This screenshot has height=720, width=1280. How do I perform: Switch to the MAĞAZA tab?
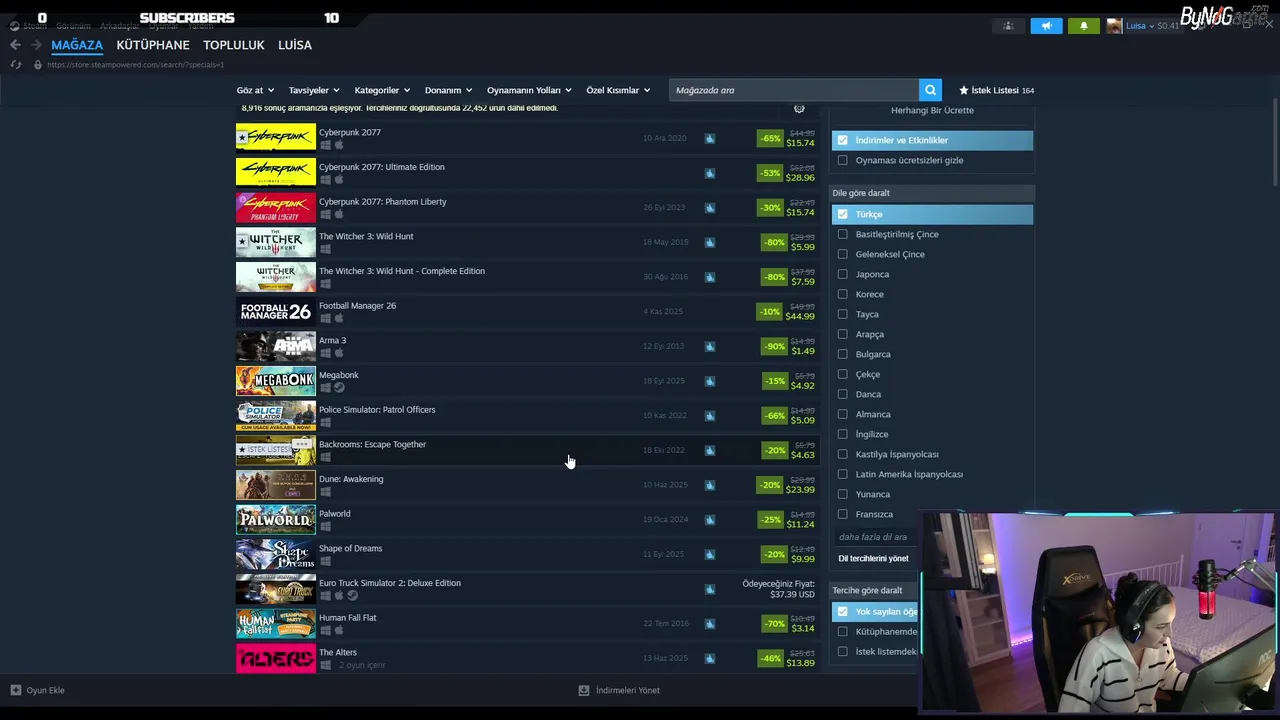point(77,45)
